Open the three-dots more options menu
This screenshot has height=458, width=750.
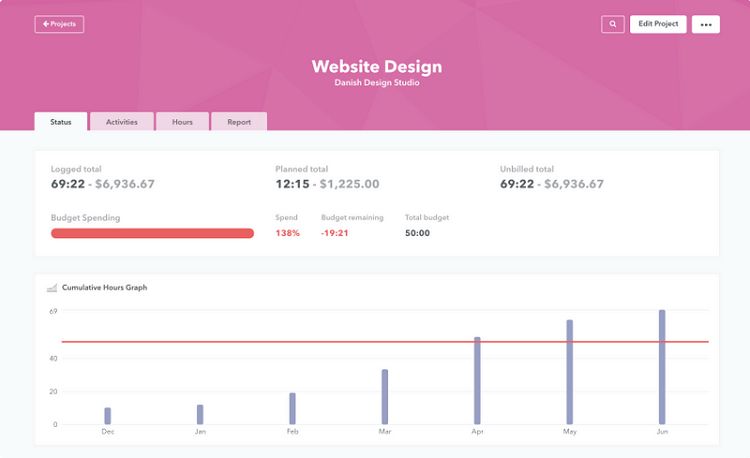pos(706,24)
